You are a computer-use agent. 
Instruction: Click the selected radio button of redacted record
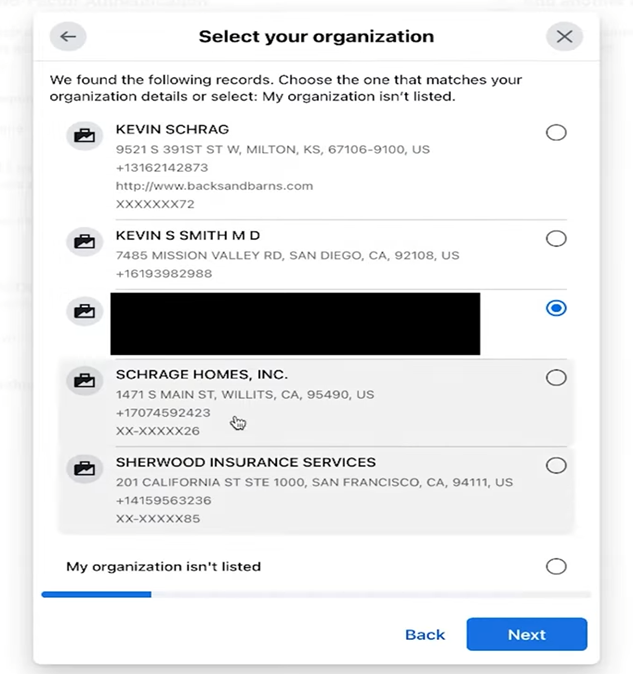pos(556,308)
